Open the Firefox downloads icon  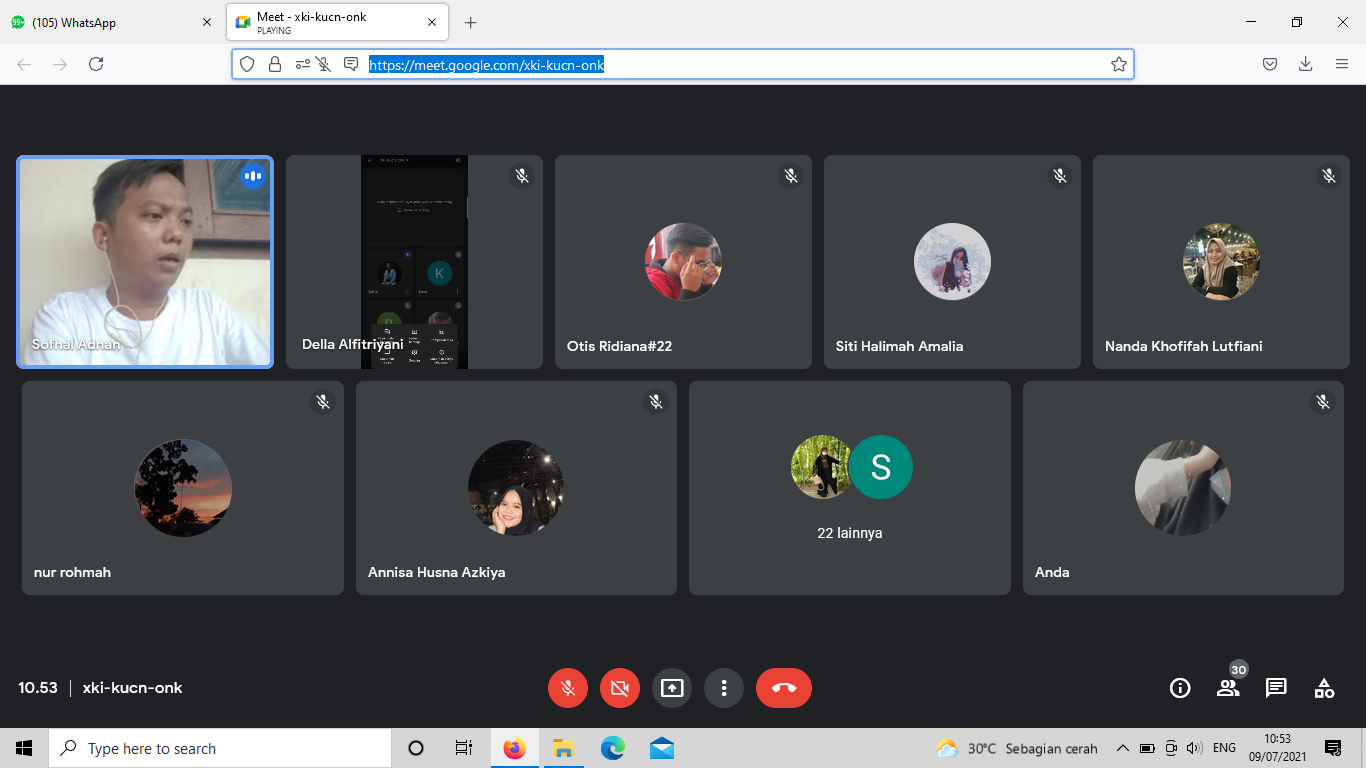(x=1305, y=64)
